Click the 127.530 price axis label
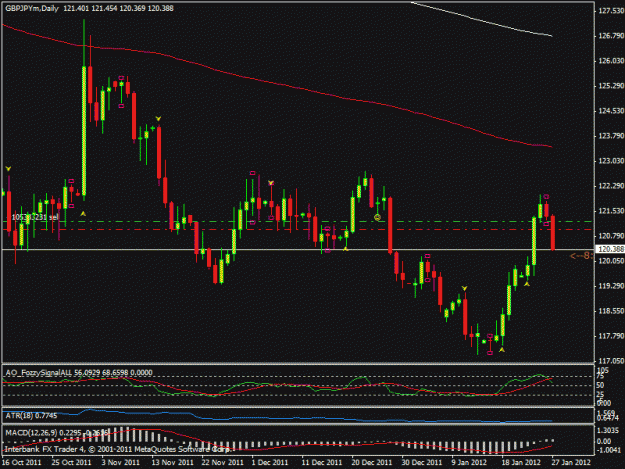 pyautogui.click(x=611, y=11)
